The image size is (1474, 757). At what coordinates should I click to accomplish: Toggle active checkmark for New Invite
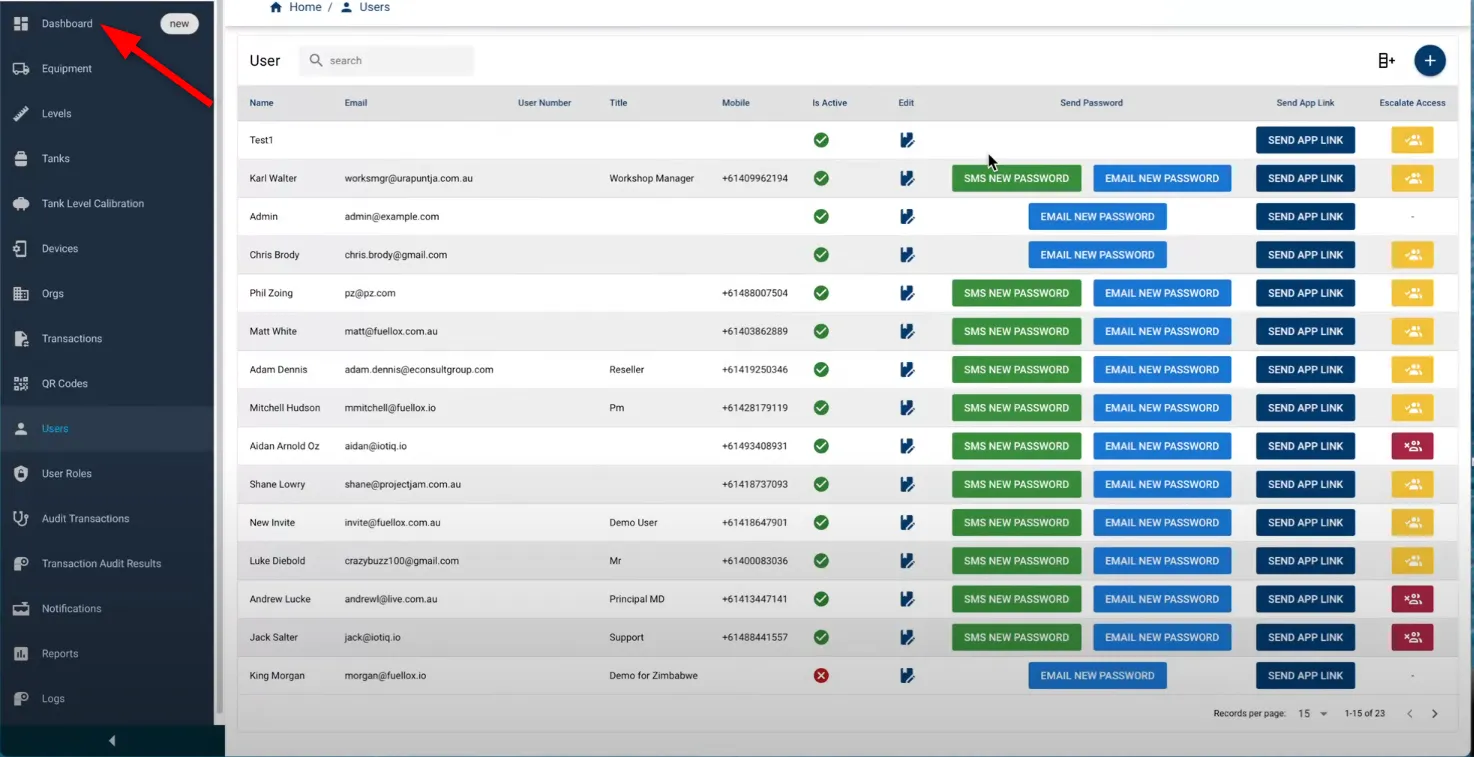(821, 523)
